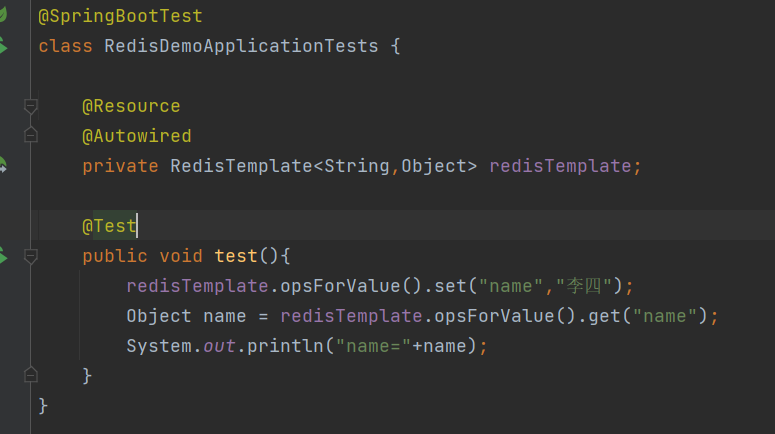Click the set method call
Viewport: 775px width, 434px height.
pyautogui.click(x=452, y=286)
